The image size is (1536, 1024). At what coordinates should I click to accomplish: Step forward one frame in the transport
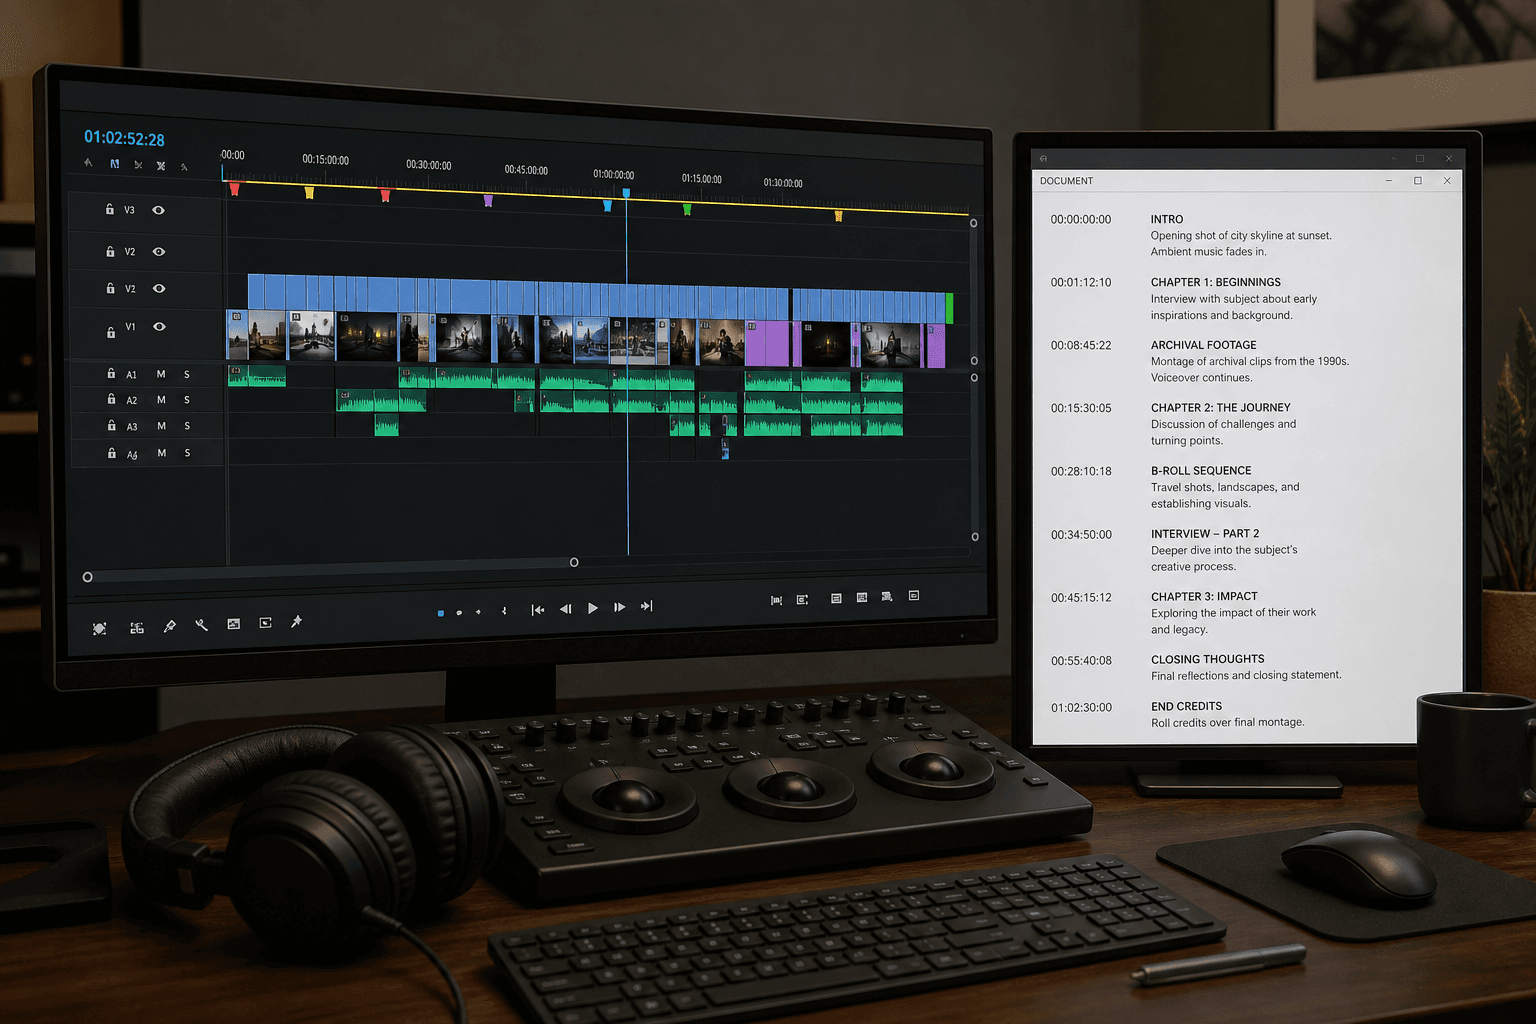pos(620,607)
